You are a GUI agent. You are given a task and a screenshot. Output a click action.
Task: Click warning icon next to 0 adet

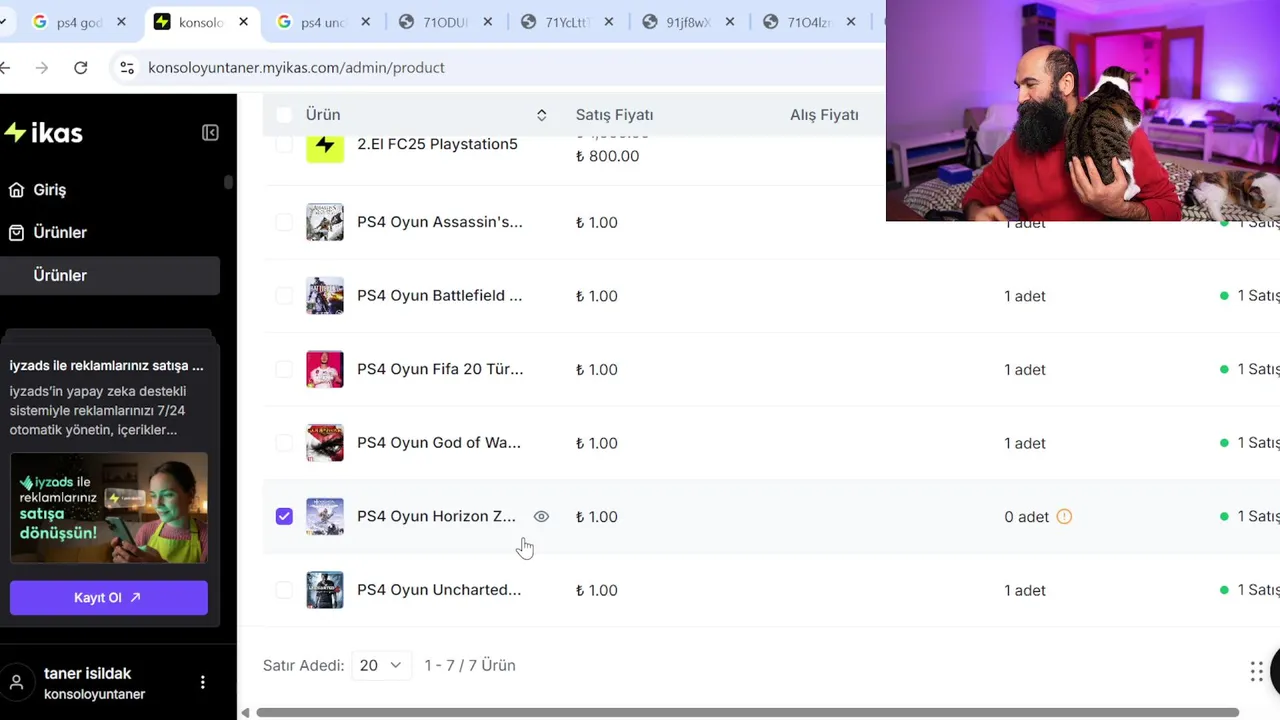1064,517
